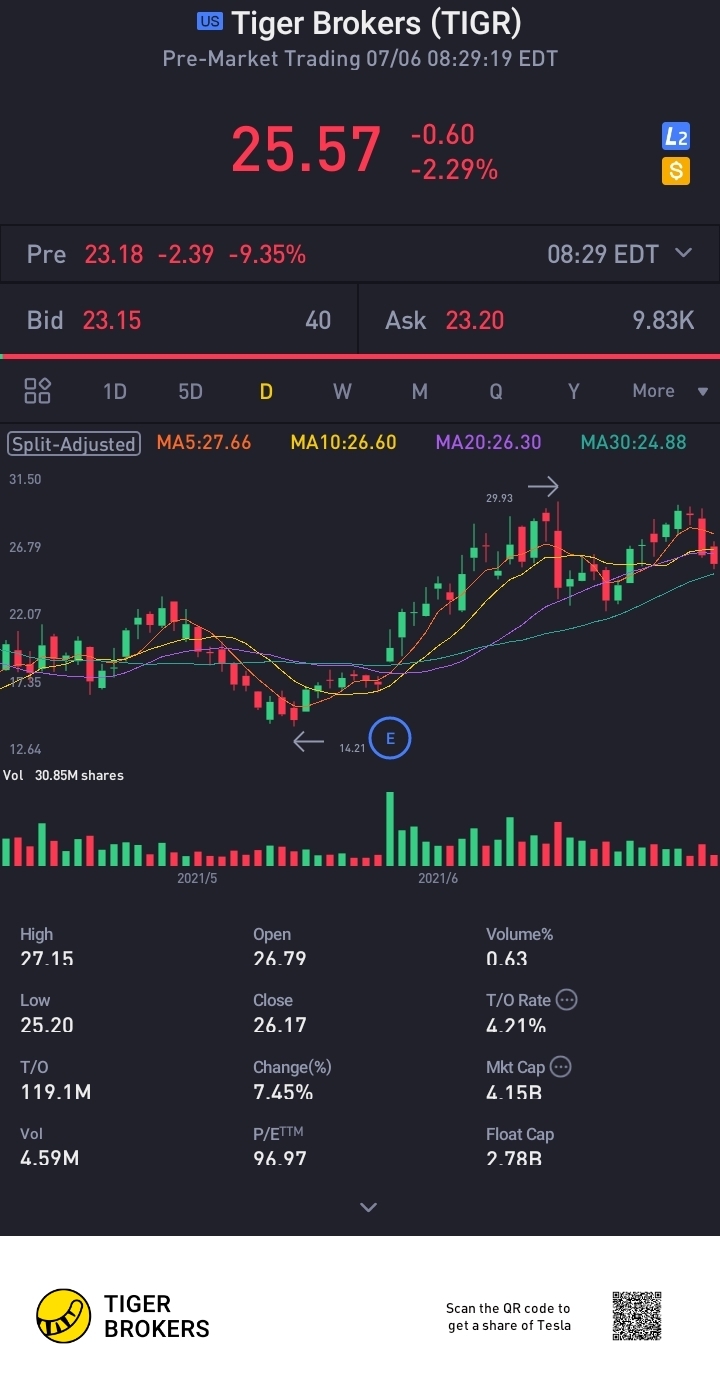Tap the Low 25.20 stat
The image size is (720, 1397).
[x=47, y=1012]
